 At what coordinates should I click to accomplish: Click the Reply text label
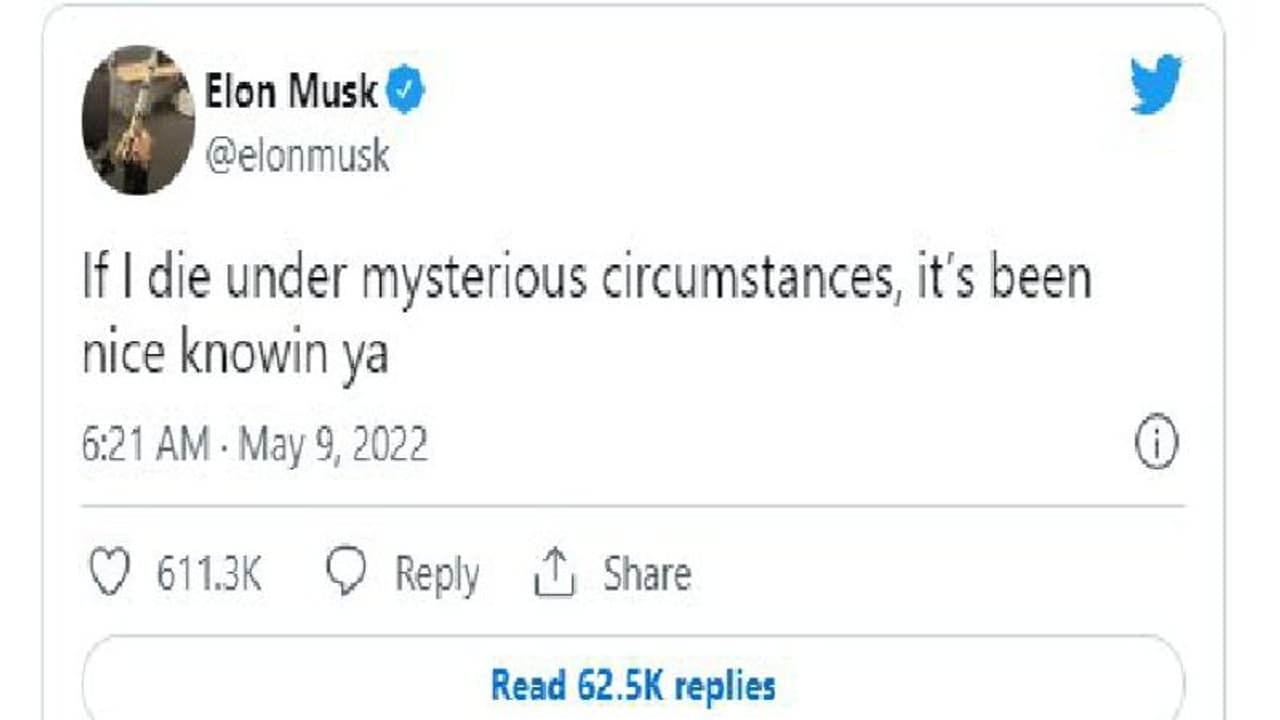pyautogui.click(x=437, y=575)
